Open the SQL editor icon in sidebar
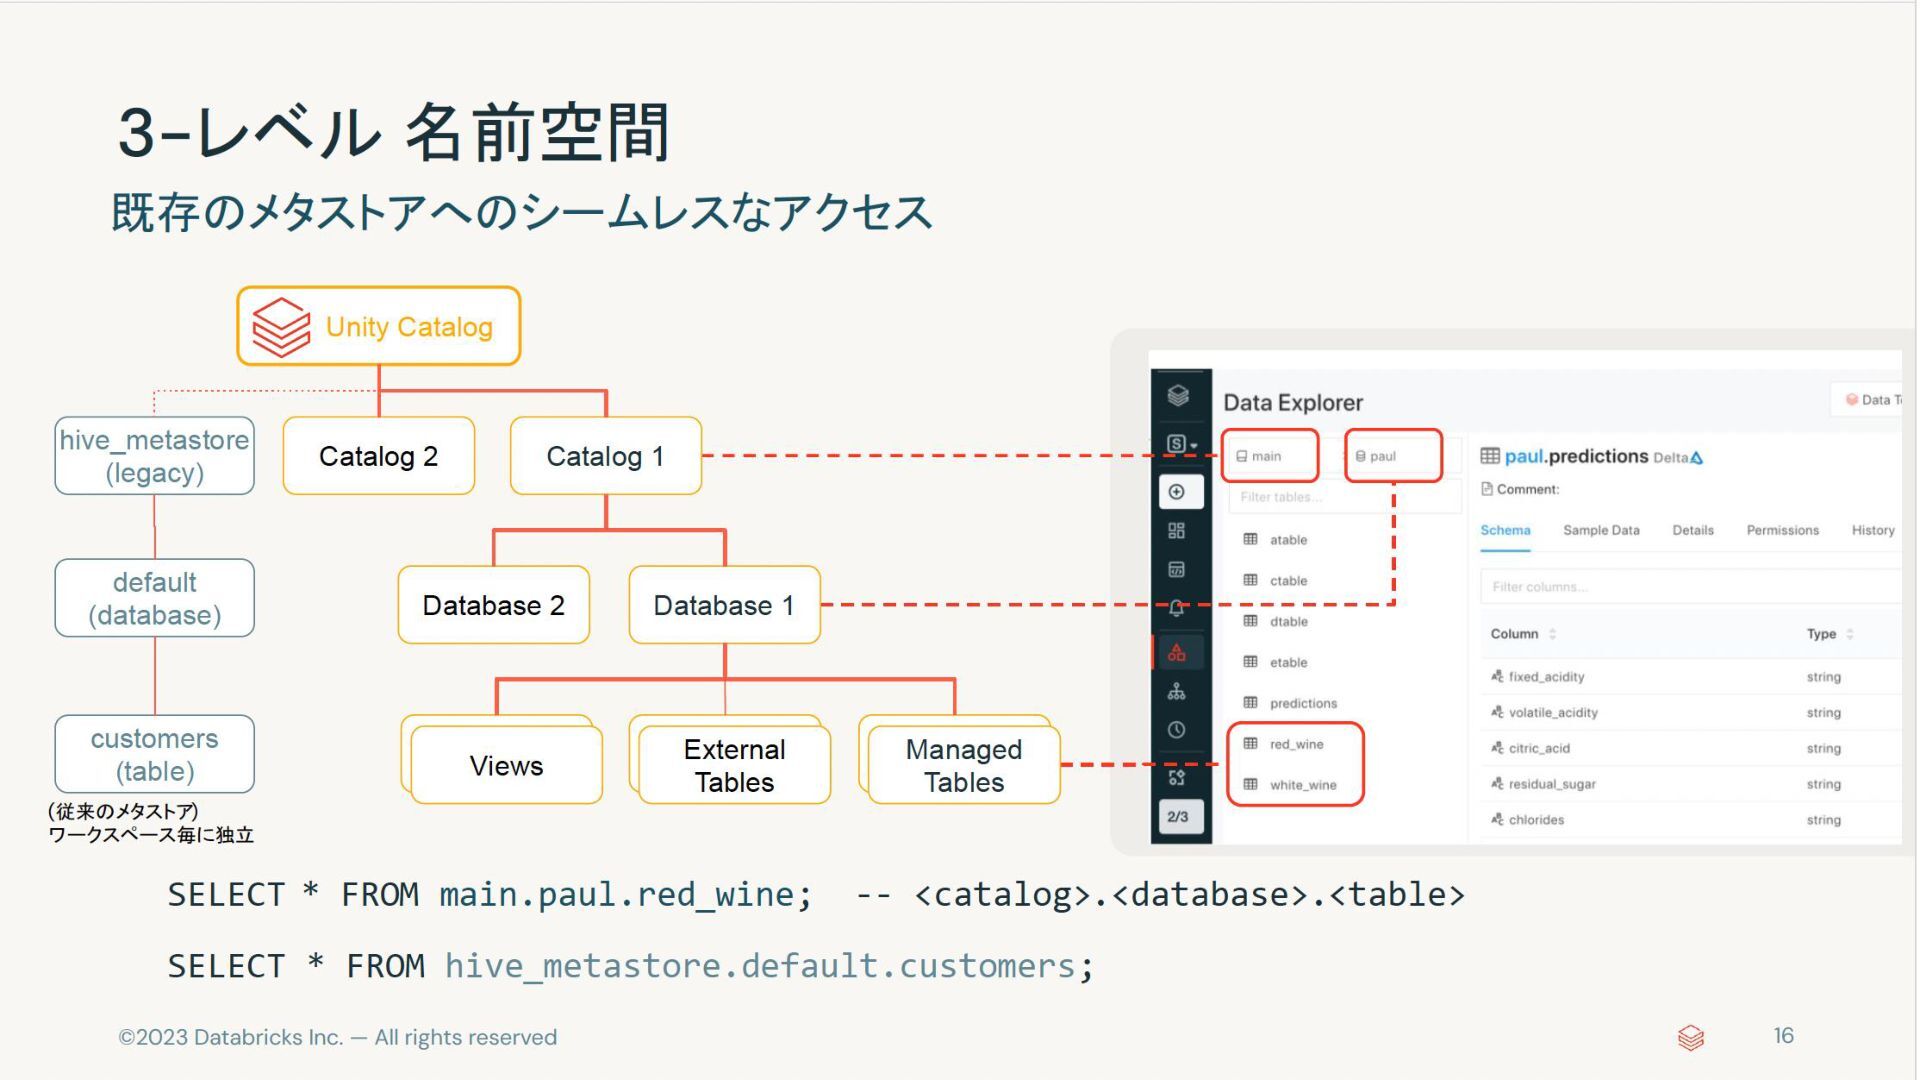Viewport: 1920px width, 1080px height. click(1177, 570)
